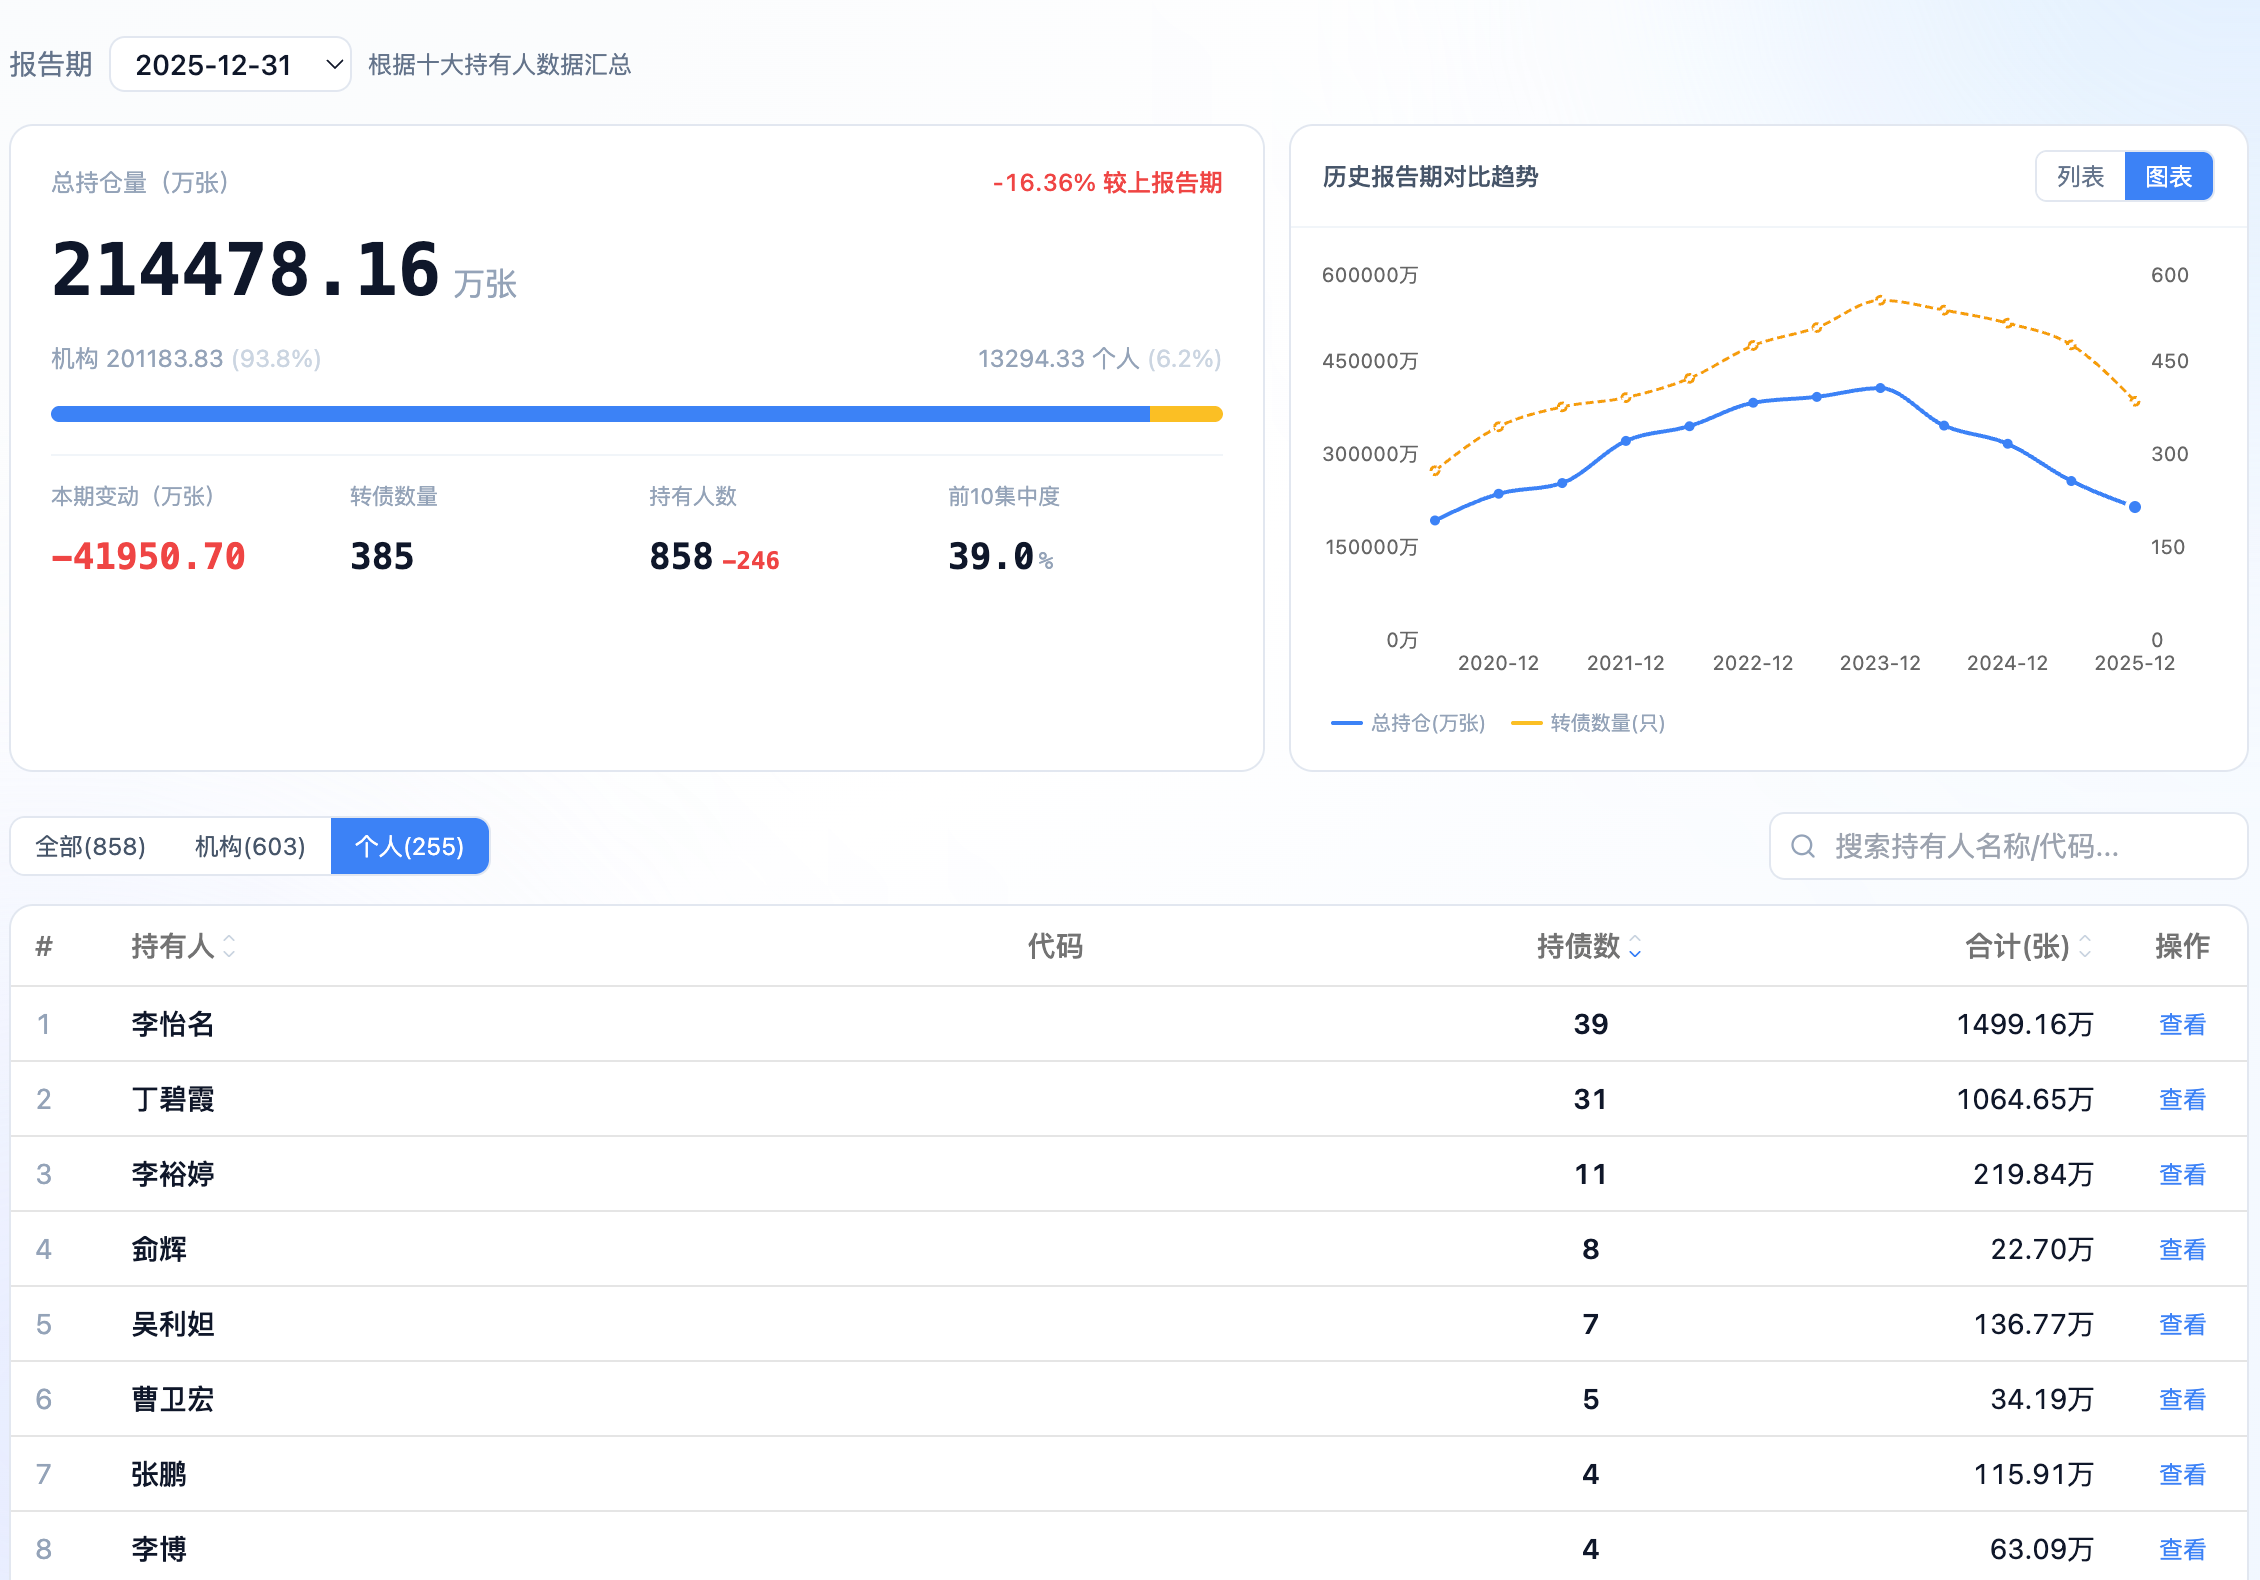Click the blue institutional portion of holdings bar
The image size is (2260, 1580).
[x=600, y=414]
